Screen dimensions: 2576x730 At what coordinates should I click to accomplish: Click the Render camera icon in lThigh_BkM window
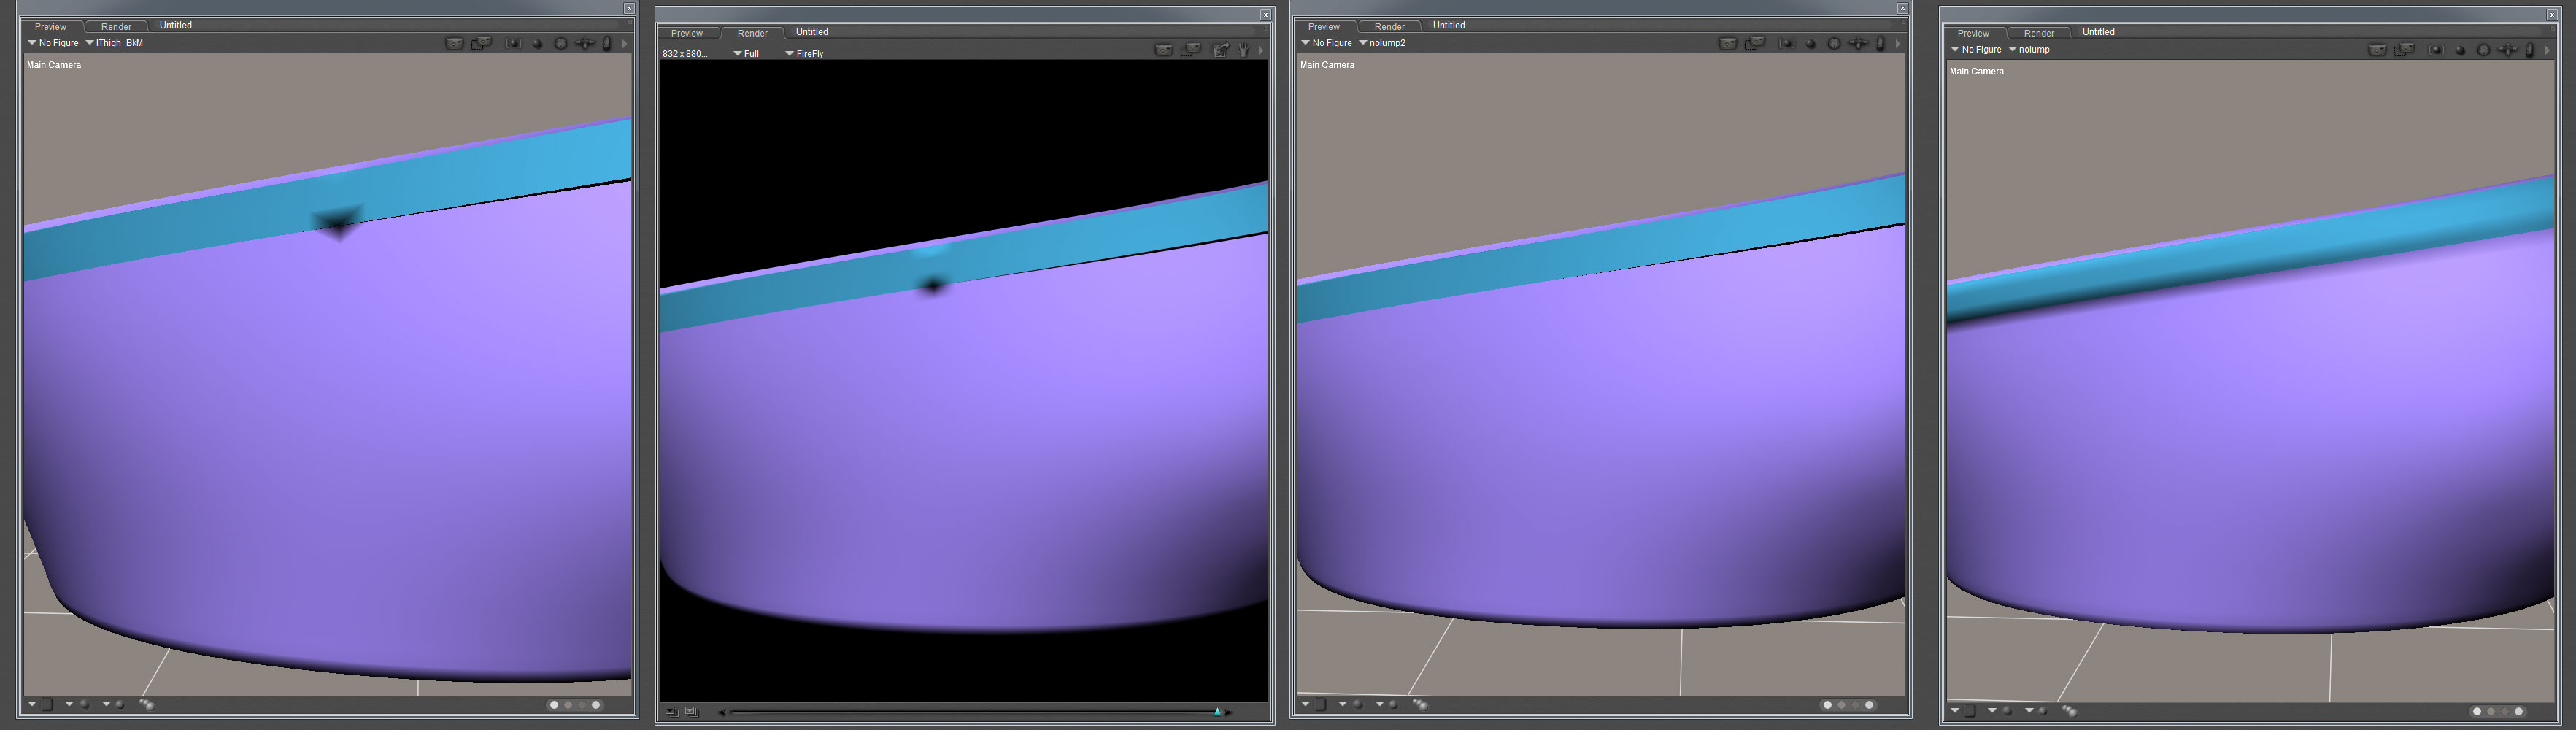[x=454, y=43]
